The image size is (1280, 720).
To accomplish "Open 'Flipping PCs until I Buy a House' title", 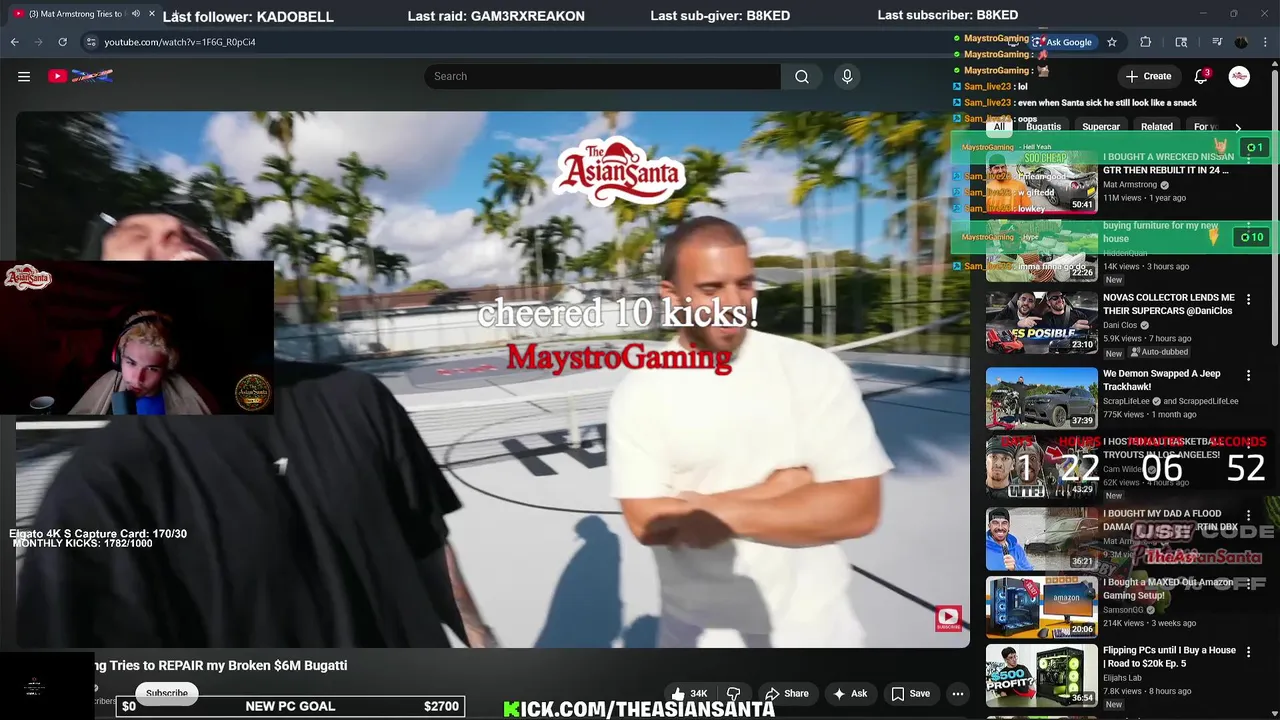I will pos(1169,657).
